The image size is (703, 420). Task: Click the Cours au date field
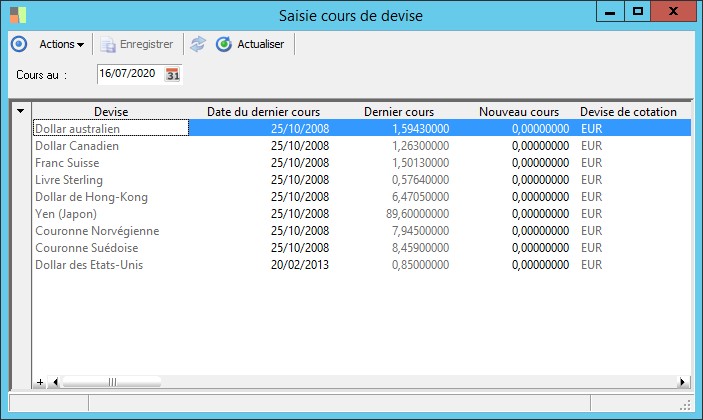129,74
